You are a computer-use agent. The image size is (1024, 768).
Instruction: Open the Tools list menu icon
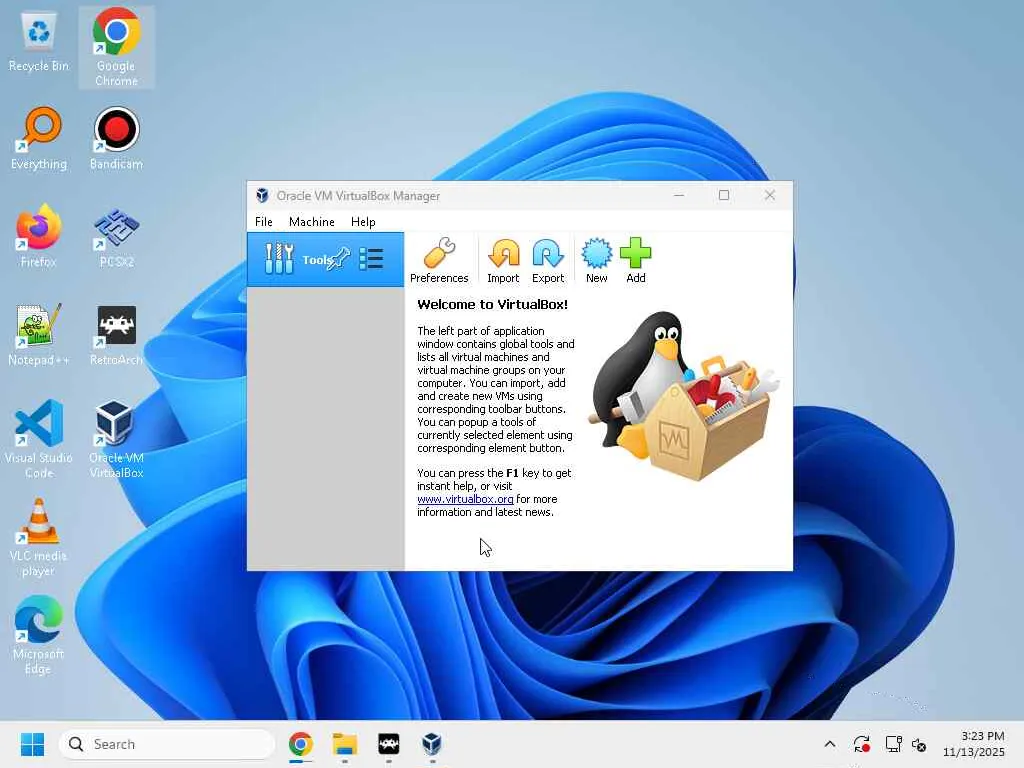[x=372, y=259]
